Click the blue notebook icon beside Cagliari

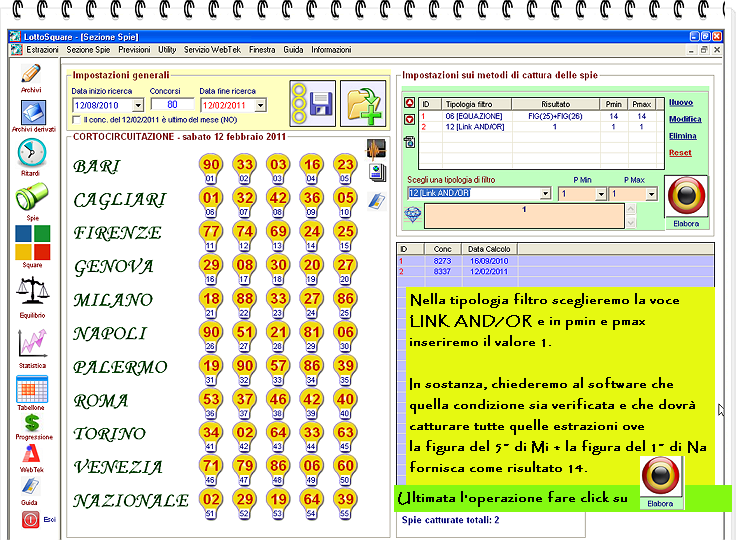pos(376,201)
